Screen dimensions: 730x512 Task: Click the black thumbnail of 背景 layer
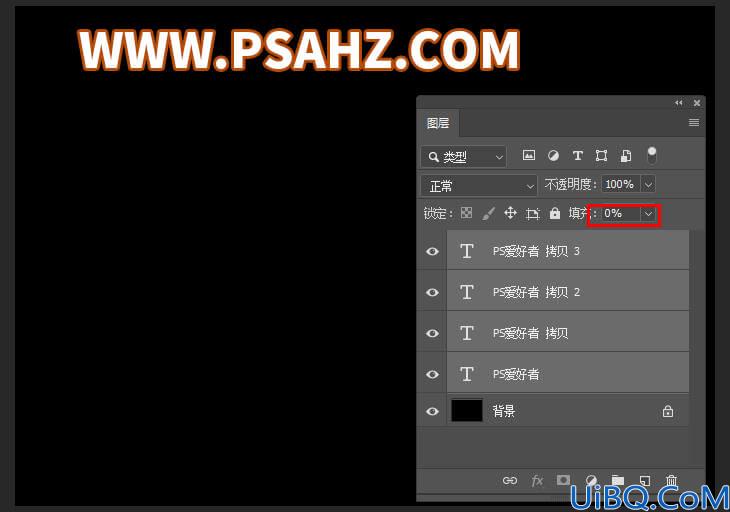click(x=466, y=410)
